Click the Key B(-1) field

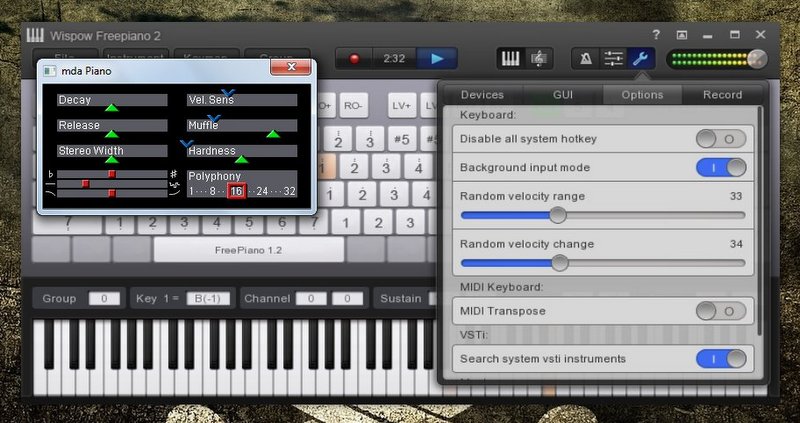pos(207,298)
